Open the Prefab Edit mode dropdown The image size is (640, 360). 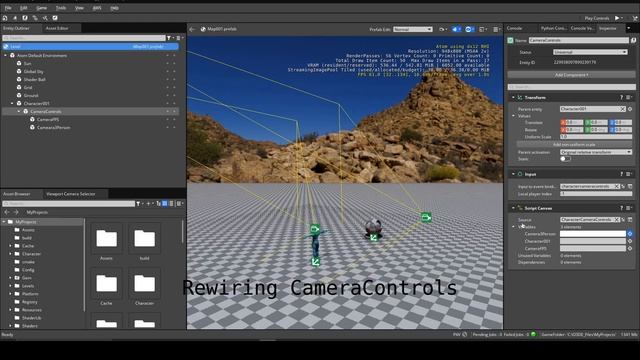(413, 29)
